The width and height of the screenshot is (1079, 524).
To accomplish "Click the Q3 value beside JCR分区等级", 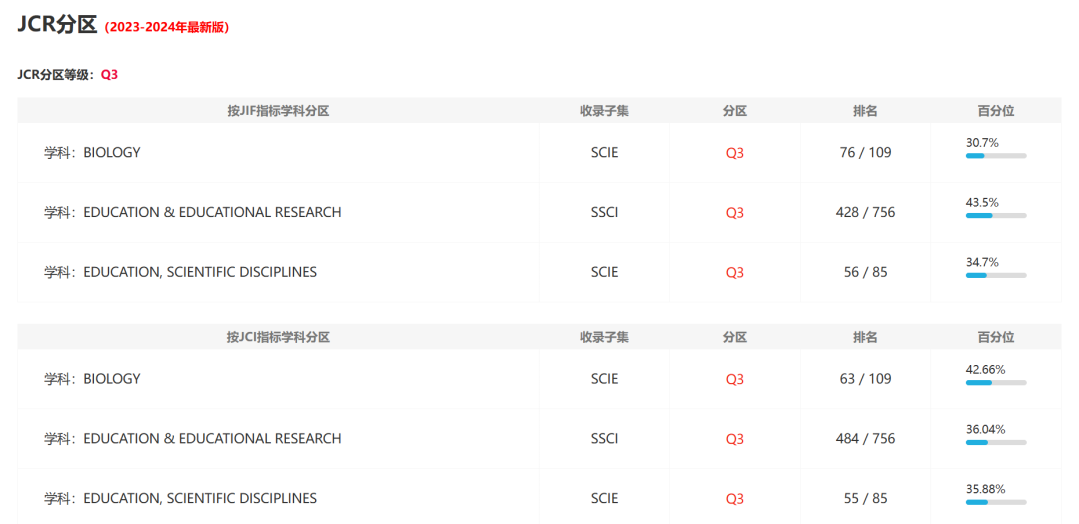I will click(x=109, y=75).
